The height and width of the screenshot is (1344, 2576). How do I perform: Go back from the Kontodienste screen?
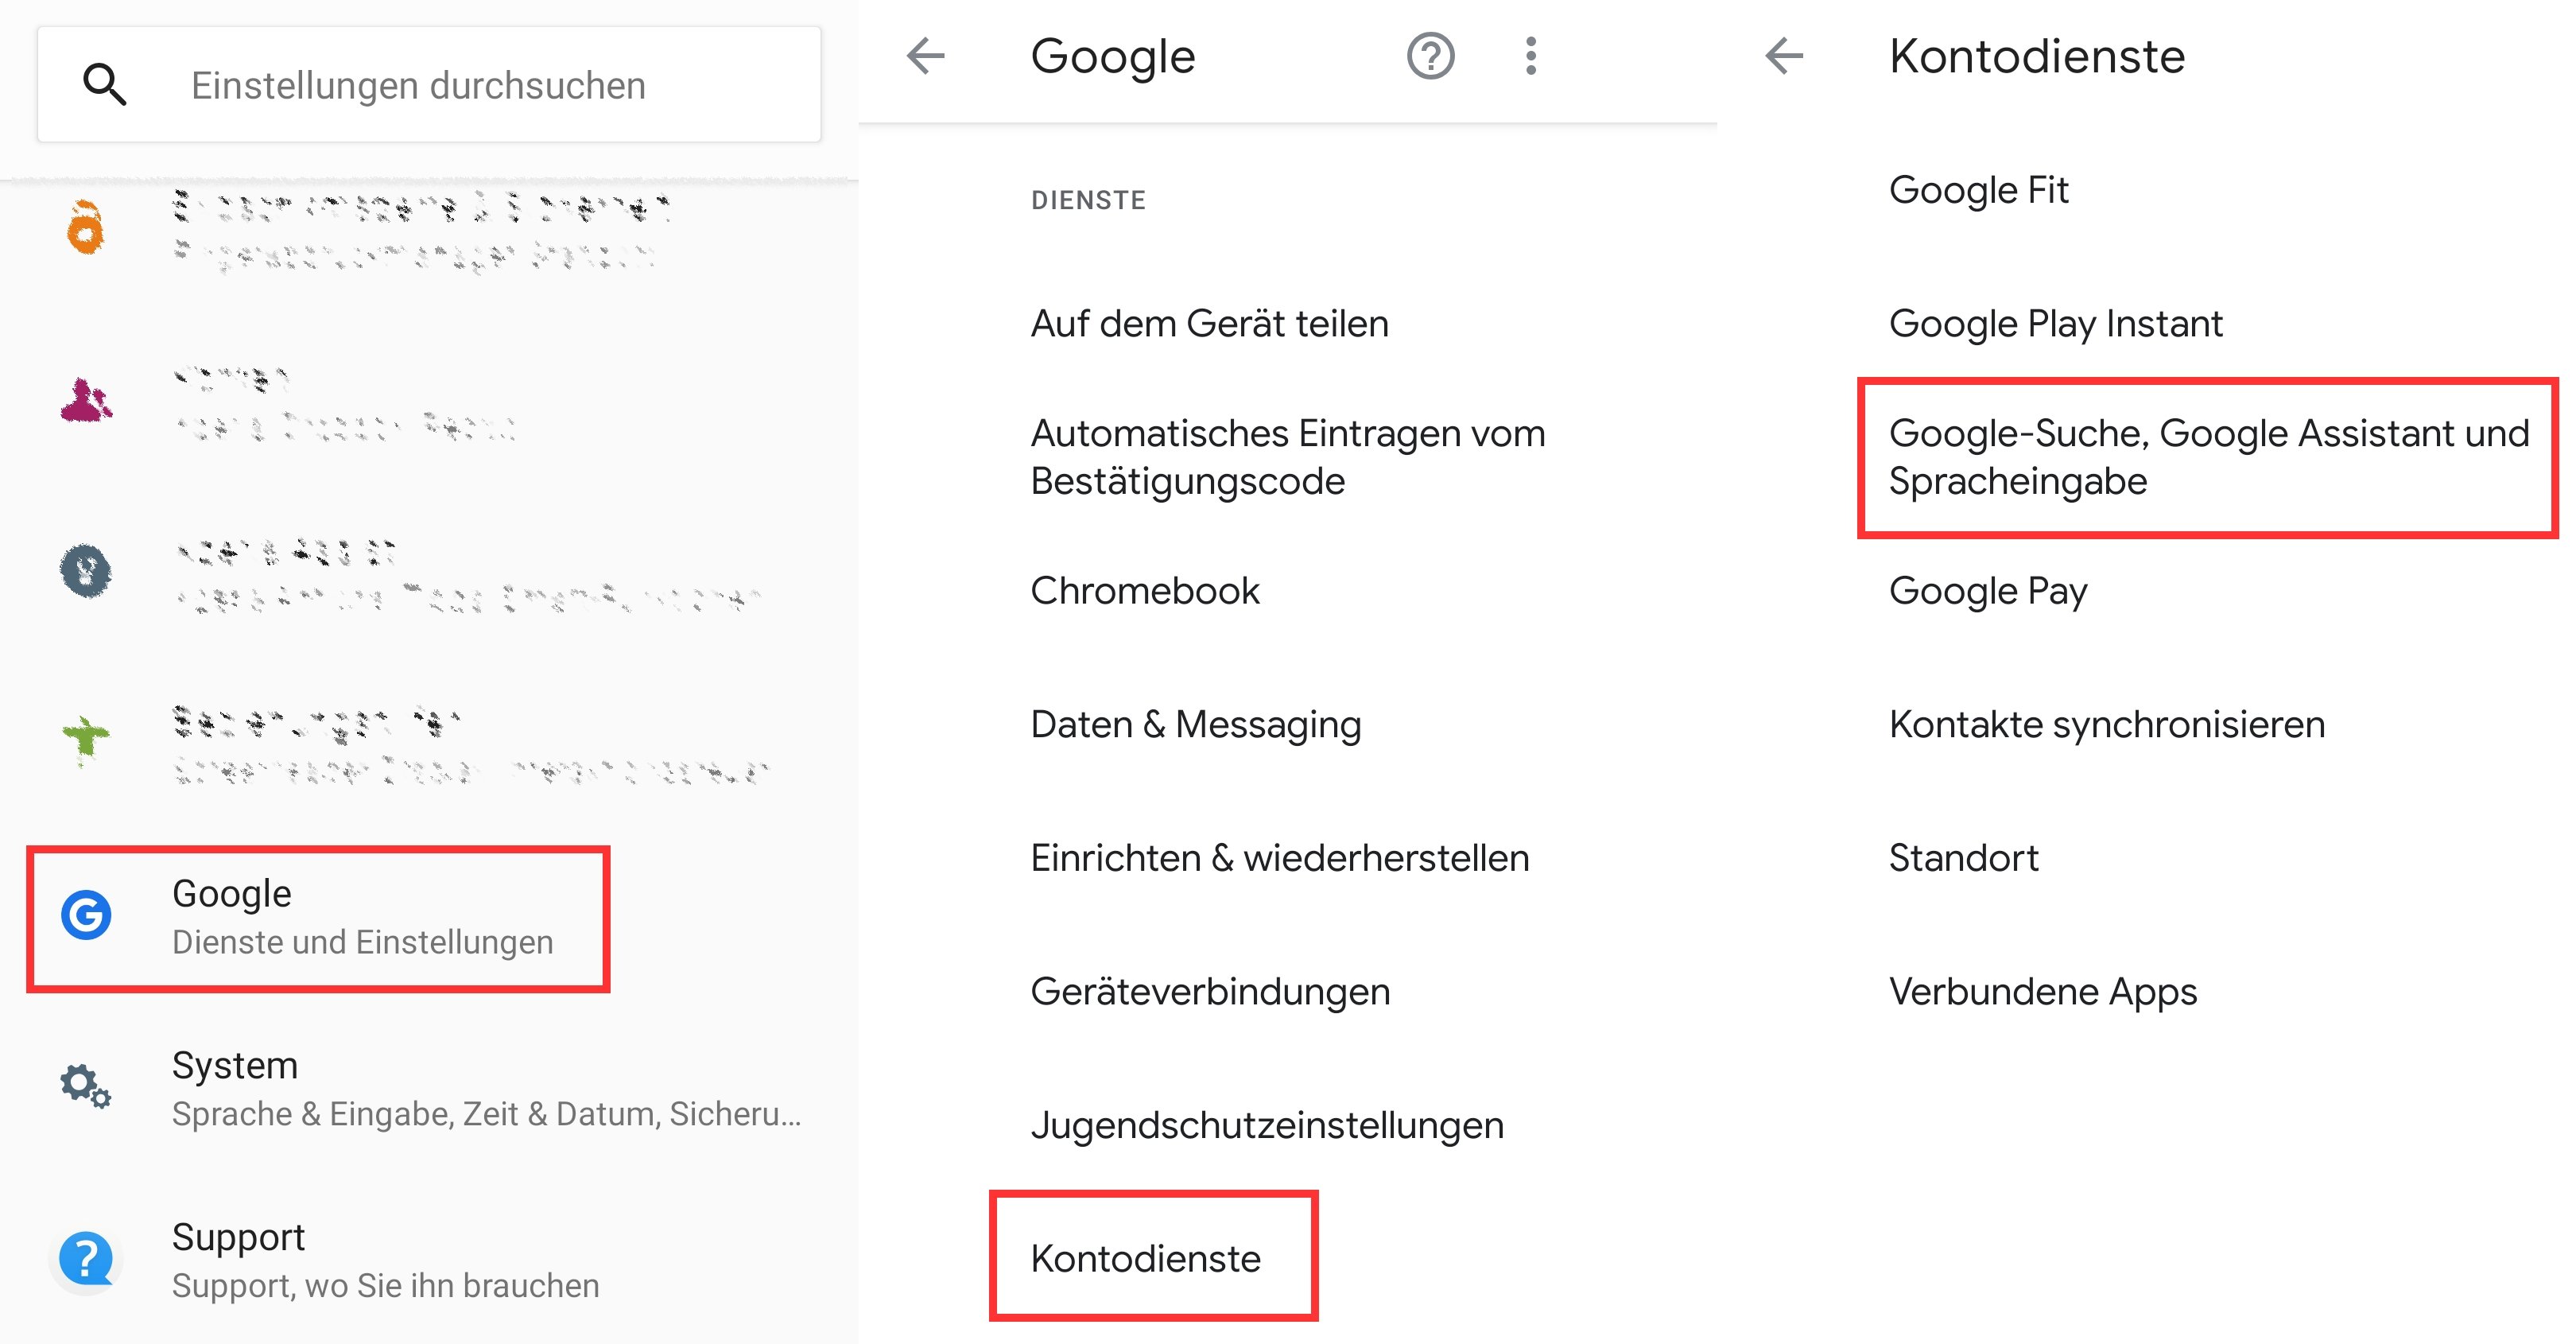(1784, 56)
